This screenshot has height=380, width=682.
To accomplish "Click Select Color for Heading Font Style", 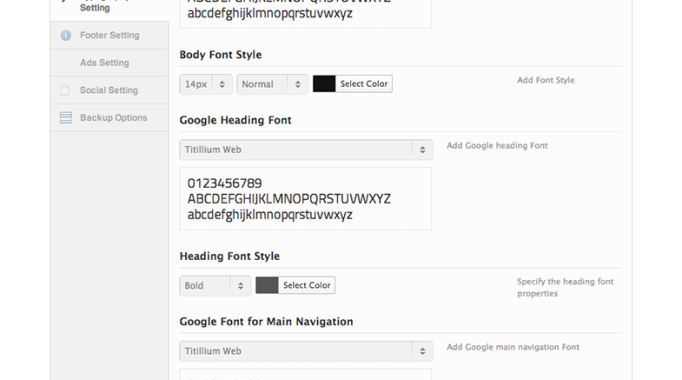I will 307,285.
